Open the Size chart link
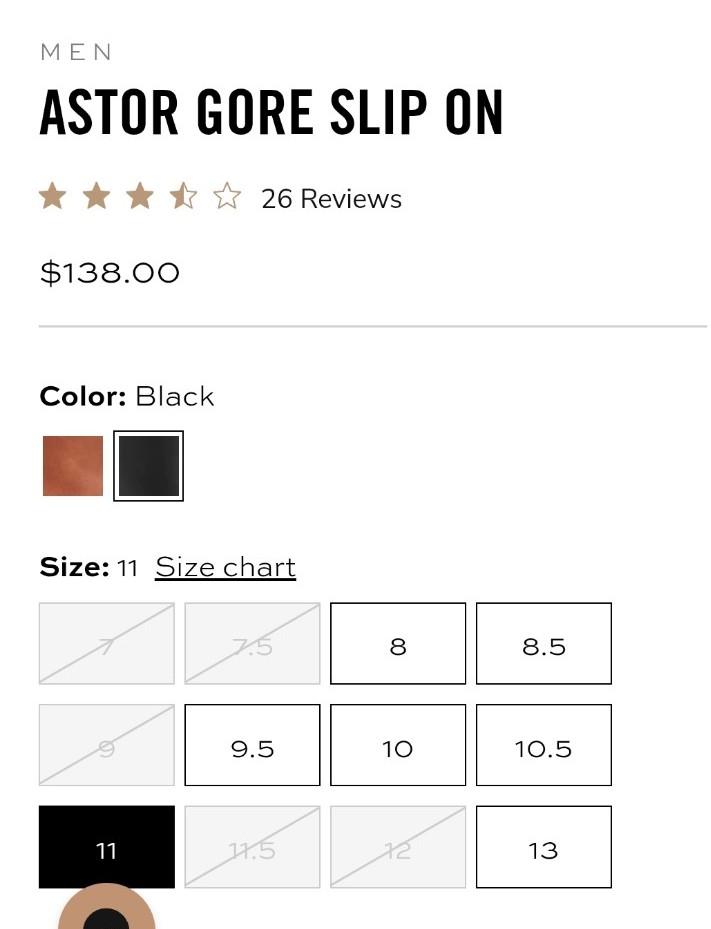The width and height of the screenshot is (711, 929). (x=225, y=567)
